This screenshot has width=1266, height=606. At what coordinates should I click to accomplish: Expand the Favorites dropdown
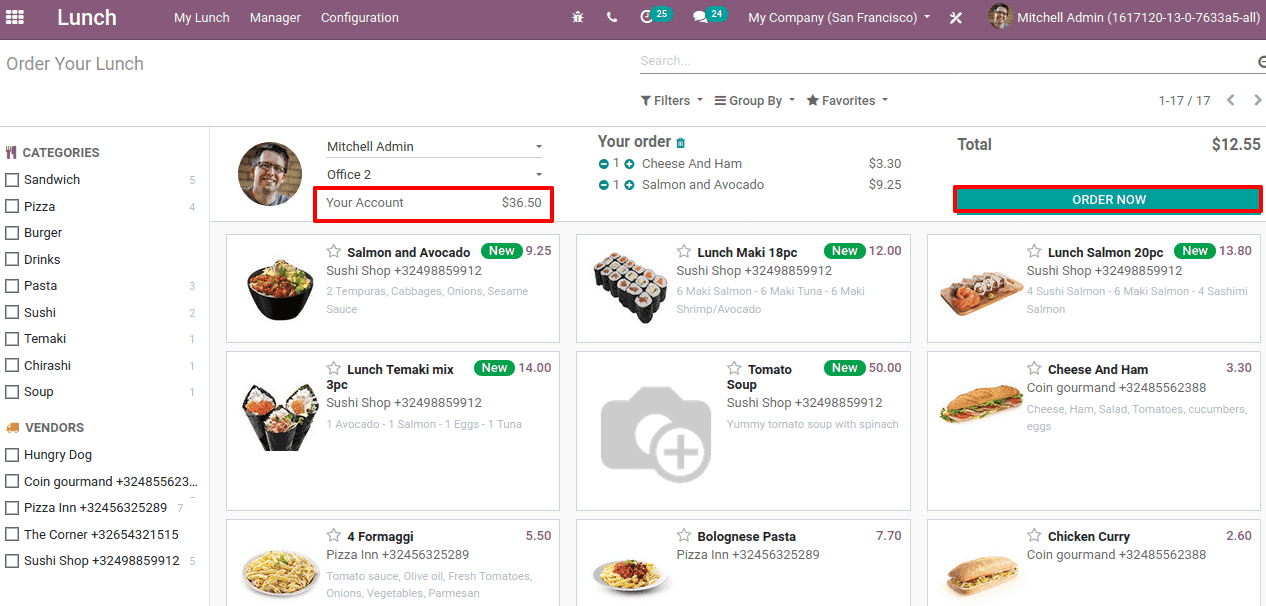tap(847, 101)
